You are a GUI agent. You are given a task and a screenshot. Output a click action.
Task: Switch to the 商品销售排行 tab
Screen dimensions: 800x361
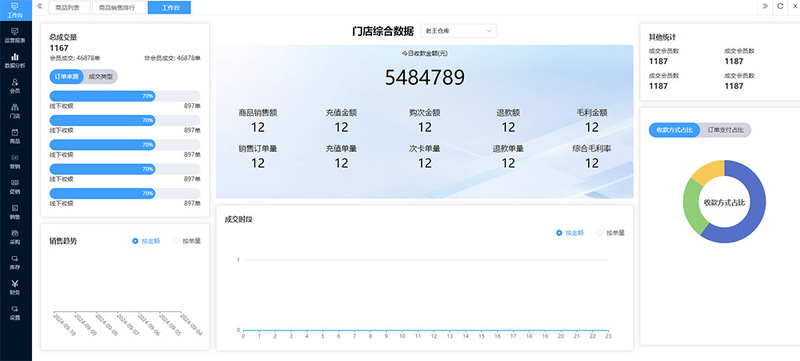(x=118, y=8)
